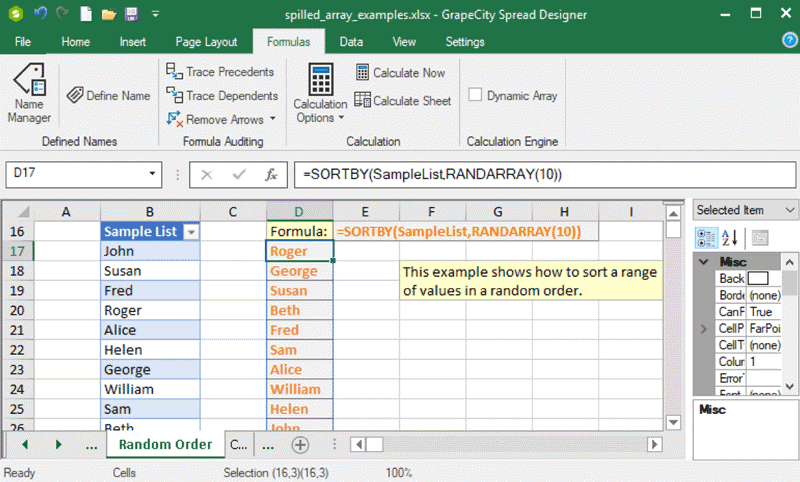Click the Back color swatch property
Screen dimensions: 800x482
pyautogui.click(x=758, y=278)
